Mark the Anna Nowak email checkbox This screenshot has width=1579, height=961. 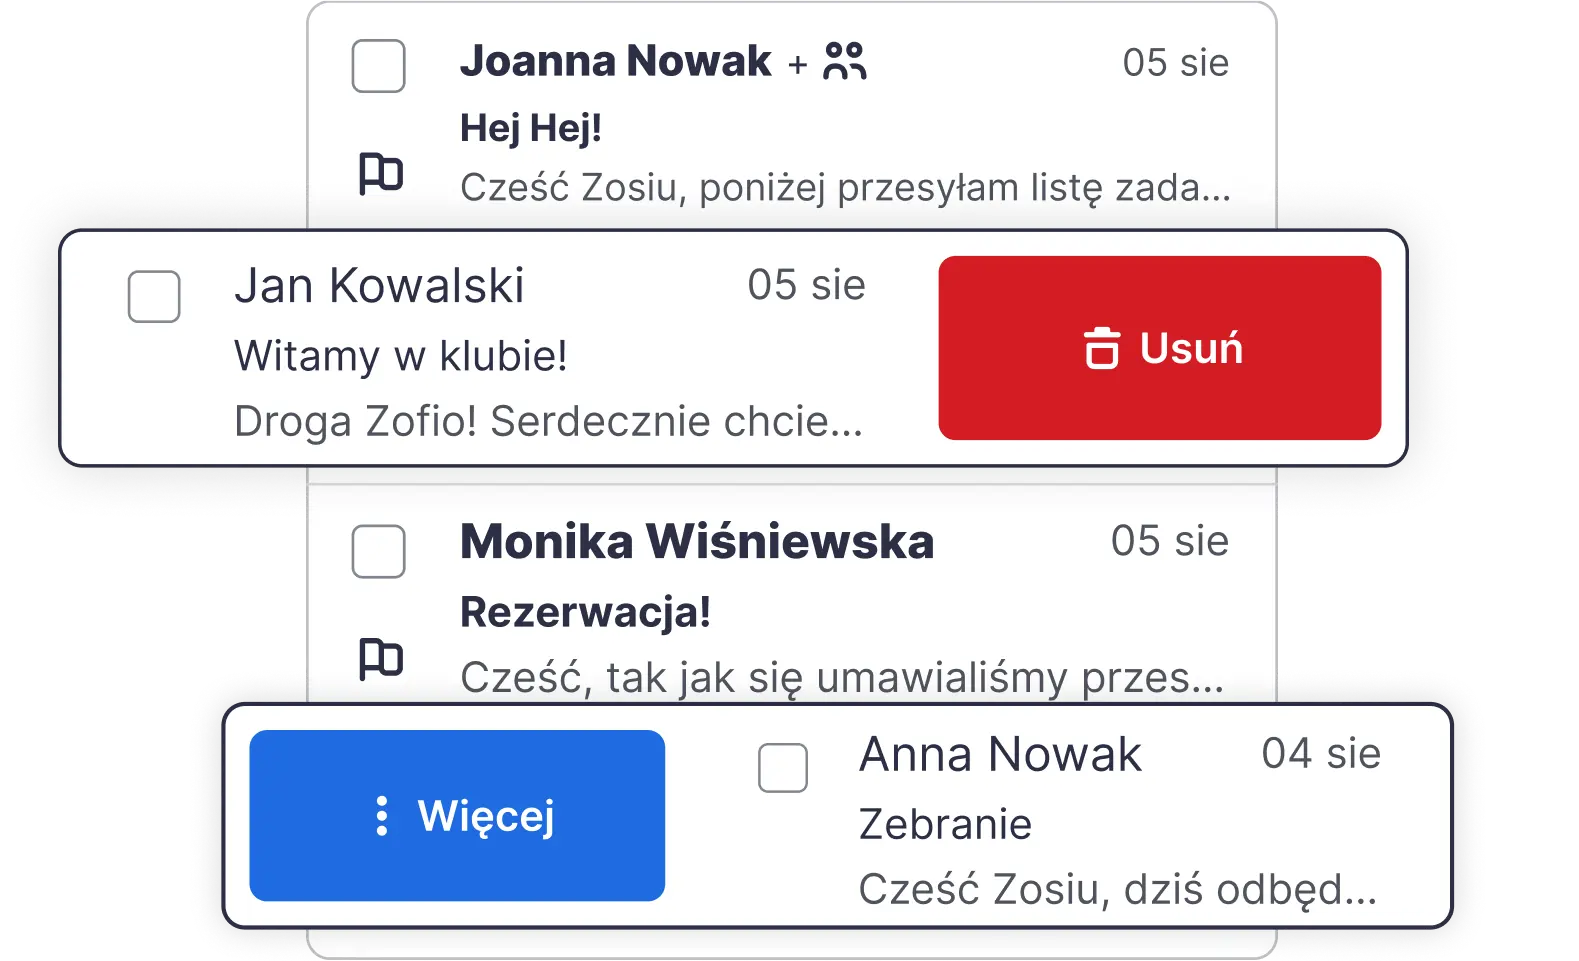[783, 768]
